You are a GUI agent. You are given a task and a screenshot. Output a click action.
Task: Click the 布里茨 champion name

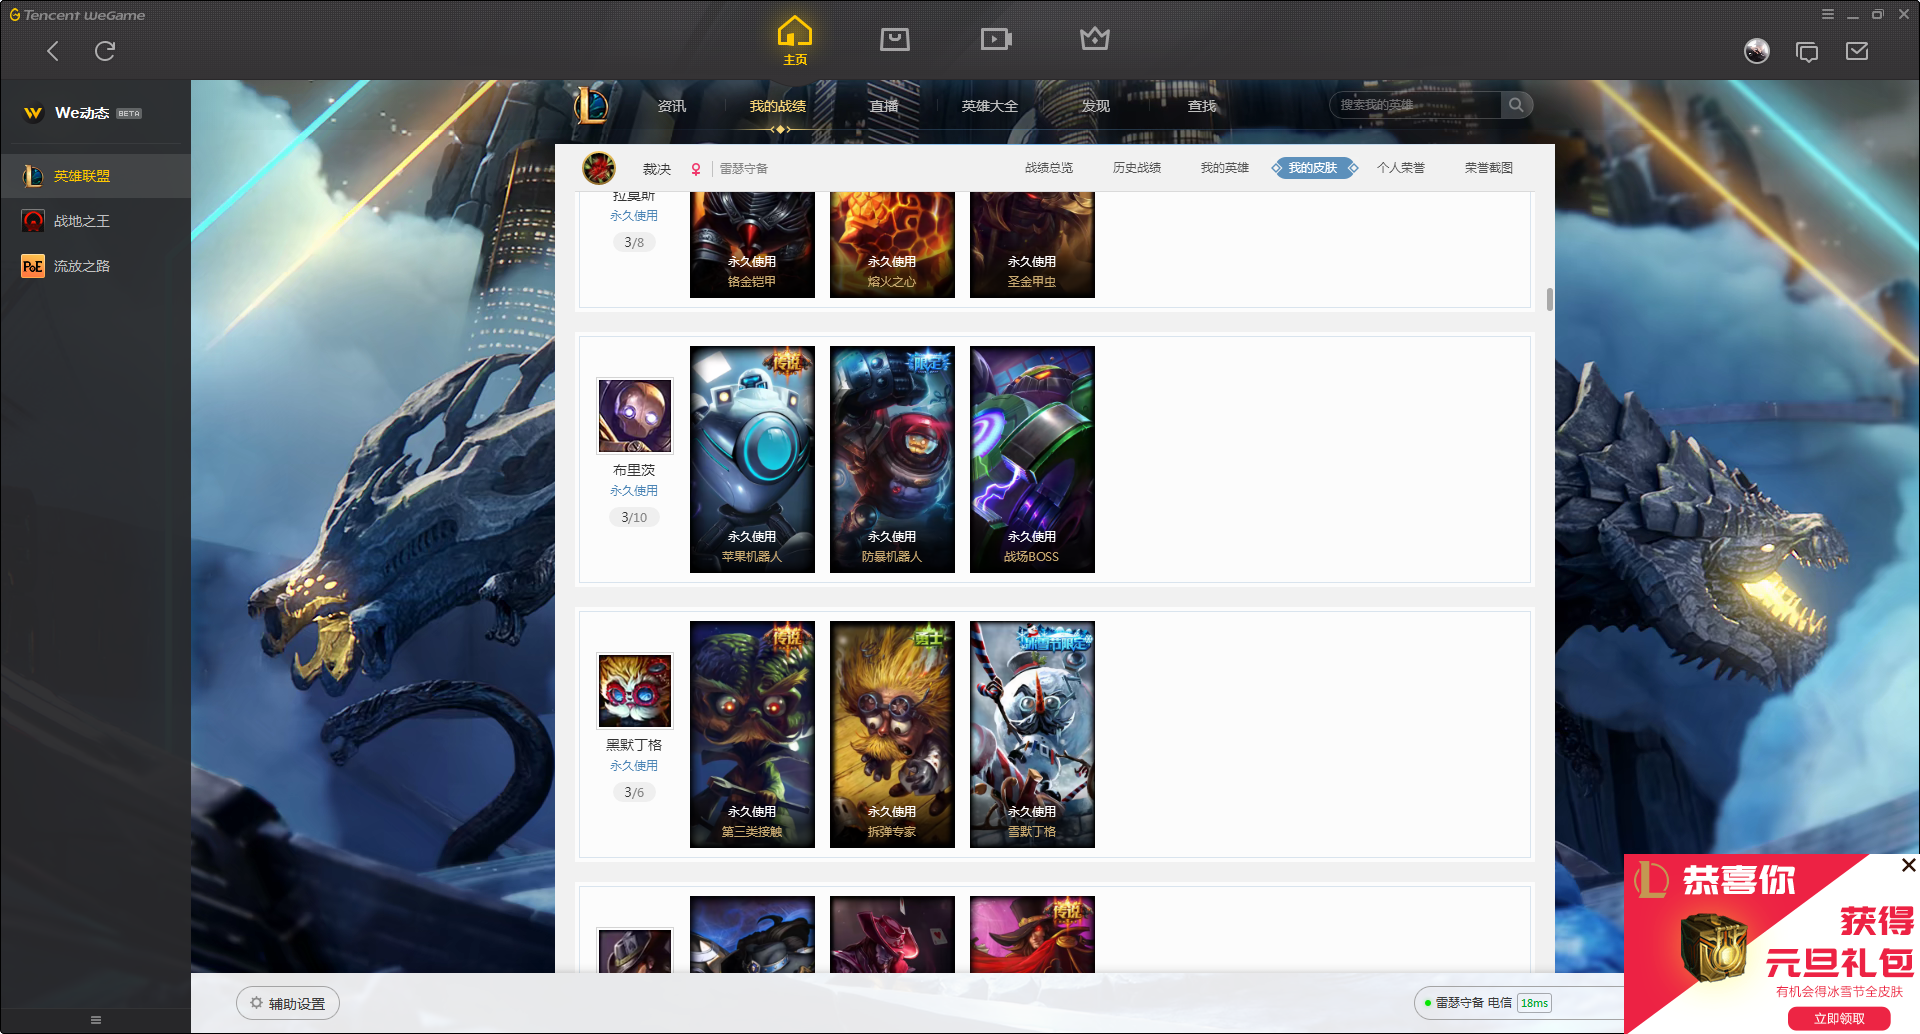tap(634, 470)
